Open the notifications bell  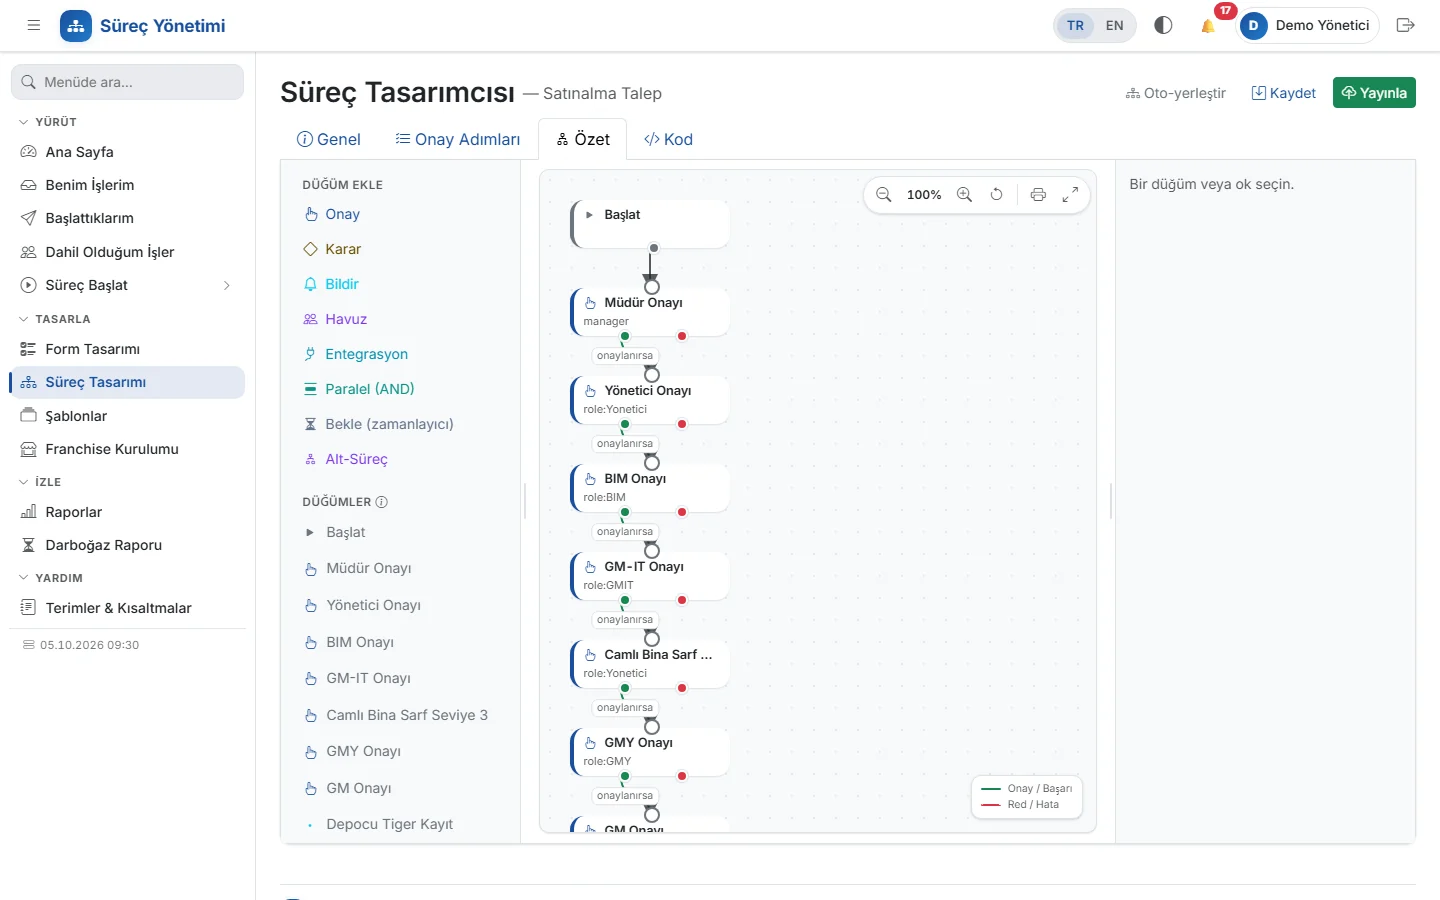point(1208,26)
